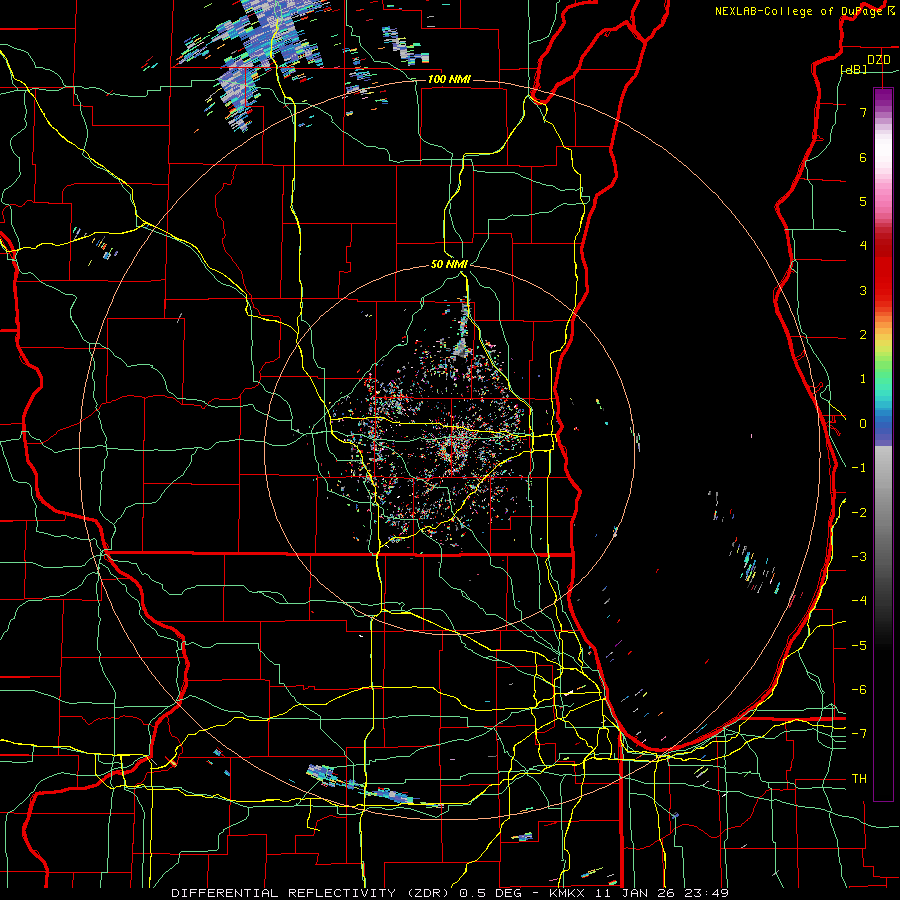This screenshot has height=900, width=900.
Task: Click the '-2' scale value
Action: 859,512
